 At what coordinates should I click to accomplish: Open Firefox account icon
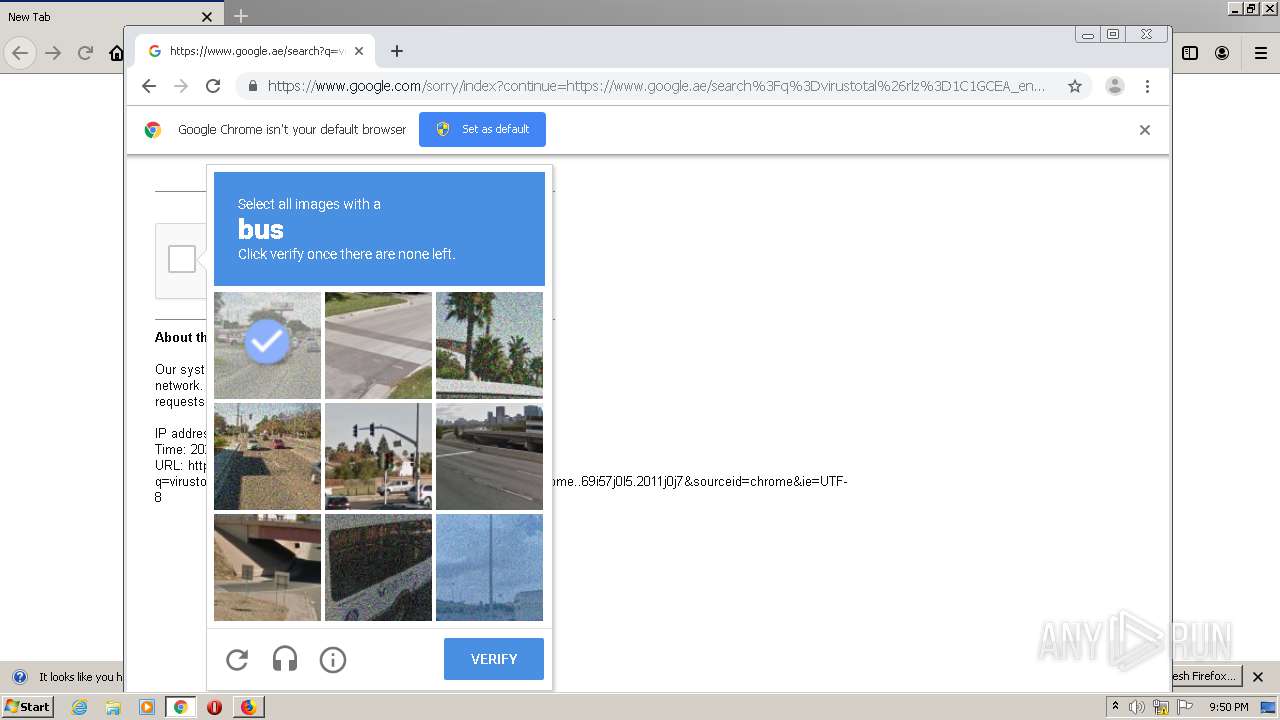[1222, 53]
